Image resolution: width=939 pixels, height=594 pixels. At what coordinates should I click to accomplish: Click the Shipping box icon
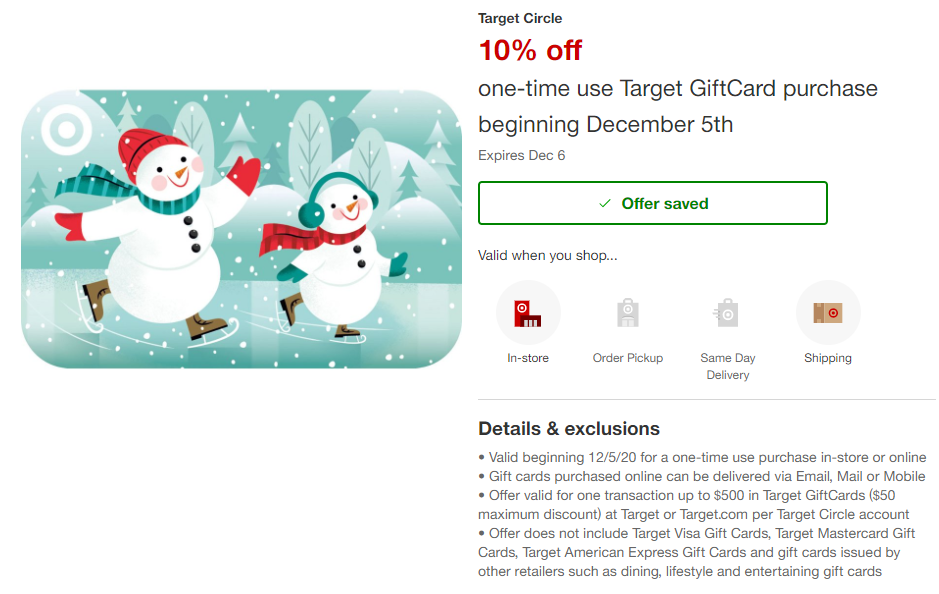[x=828, y=313]
